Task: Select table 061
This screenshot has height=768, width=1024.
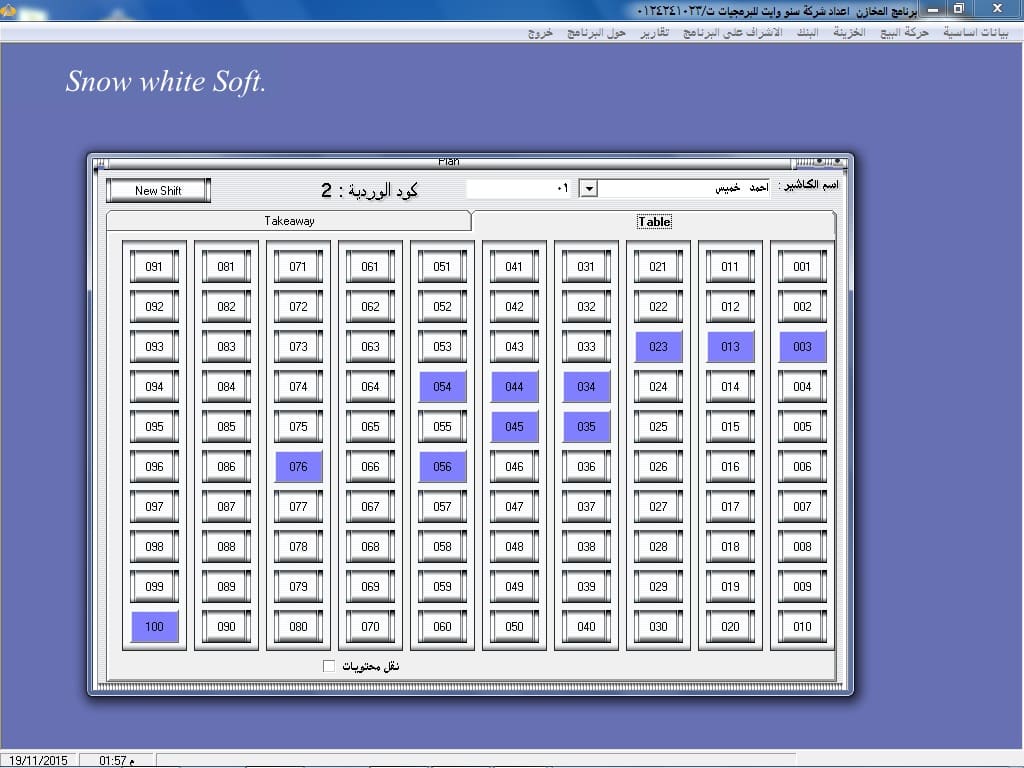Action: click(370, 266)
